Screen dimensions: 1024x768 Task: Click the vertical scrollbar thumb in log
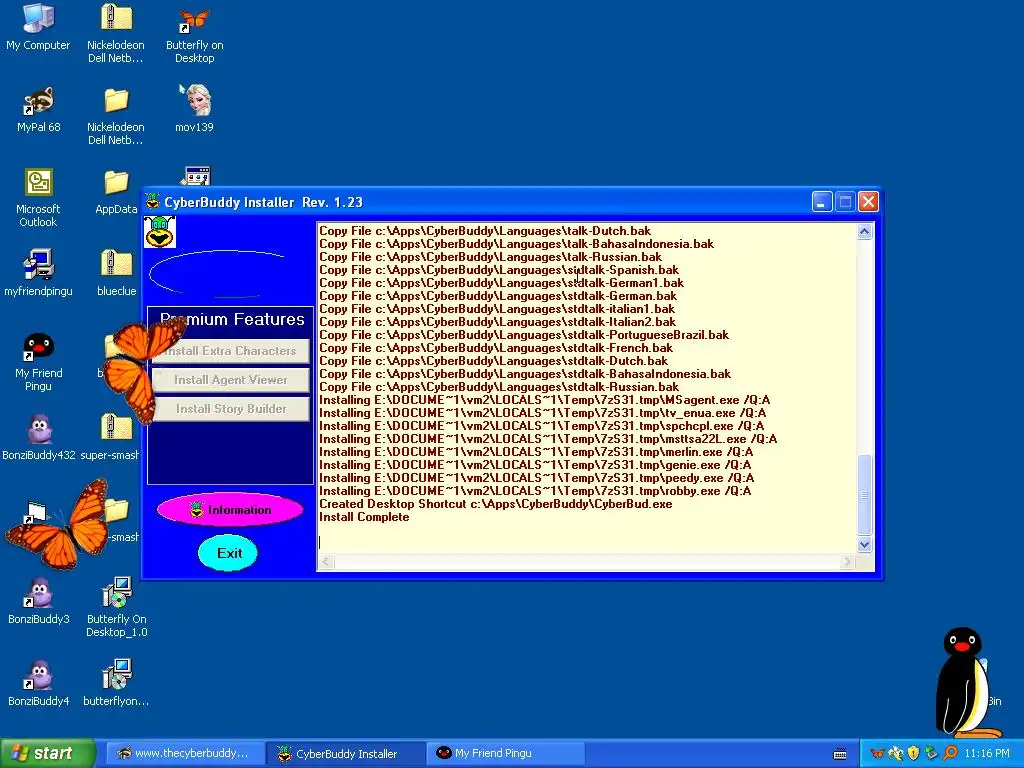[865, 495]
